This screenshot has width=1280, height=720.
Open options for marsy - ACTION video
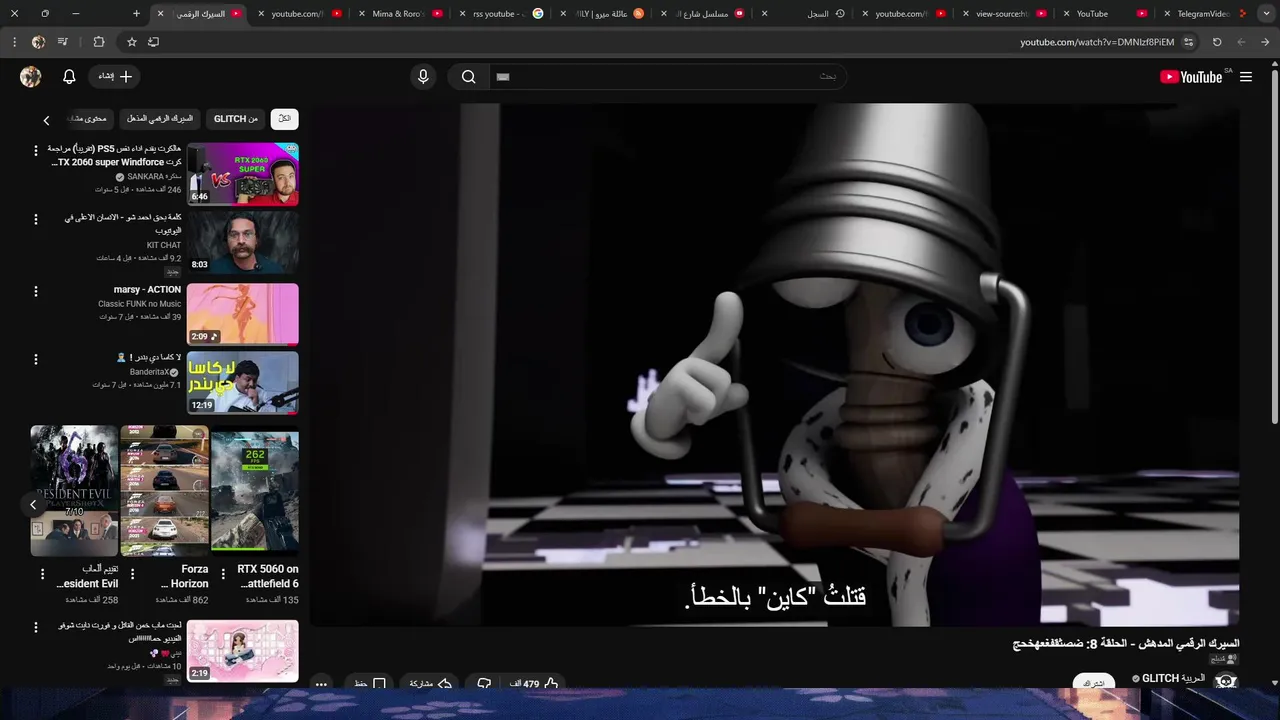(x=36, y=291)
